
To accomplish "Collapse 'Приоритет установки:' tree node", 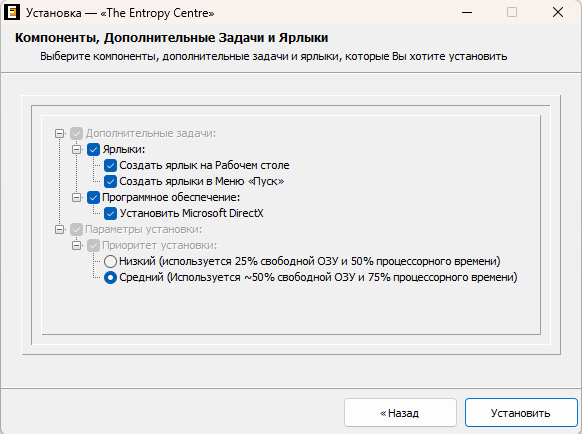I will pos(76,245).
